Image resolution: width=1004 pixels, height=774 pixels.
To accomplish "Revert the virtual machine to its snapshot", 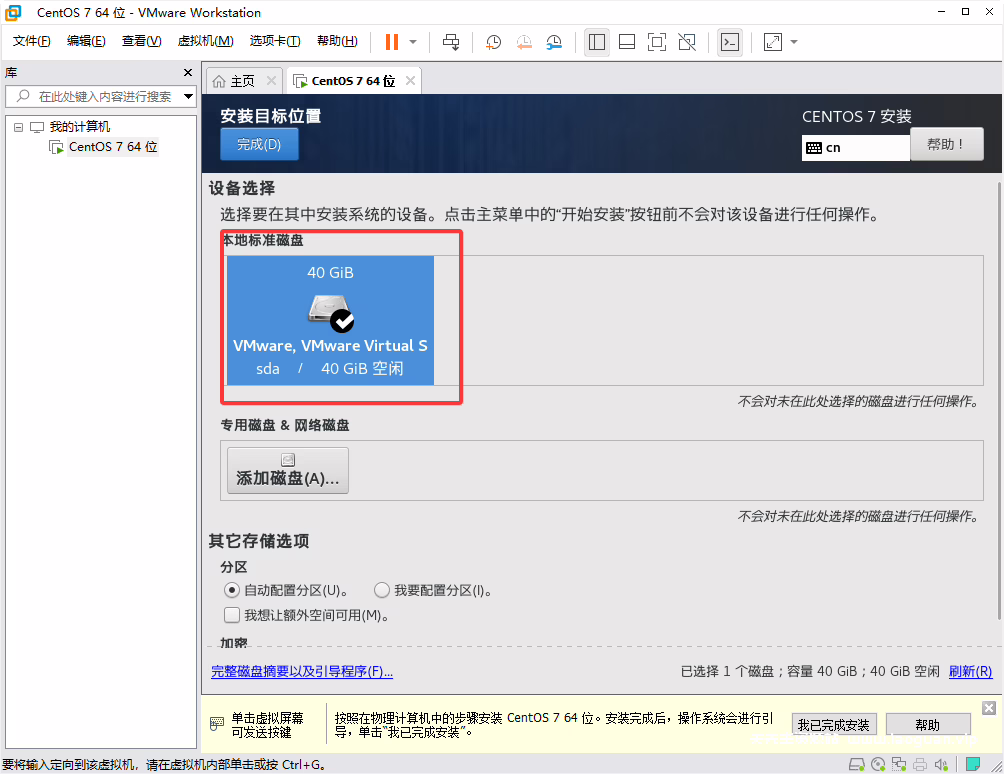I will (x=524, y=42).
